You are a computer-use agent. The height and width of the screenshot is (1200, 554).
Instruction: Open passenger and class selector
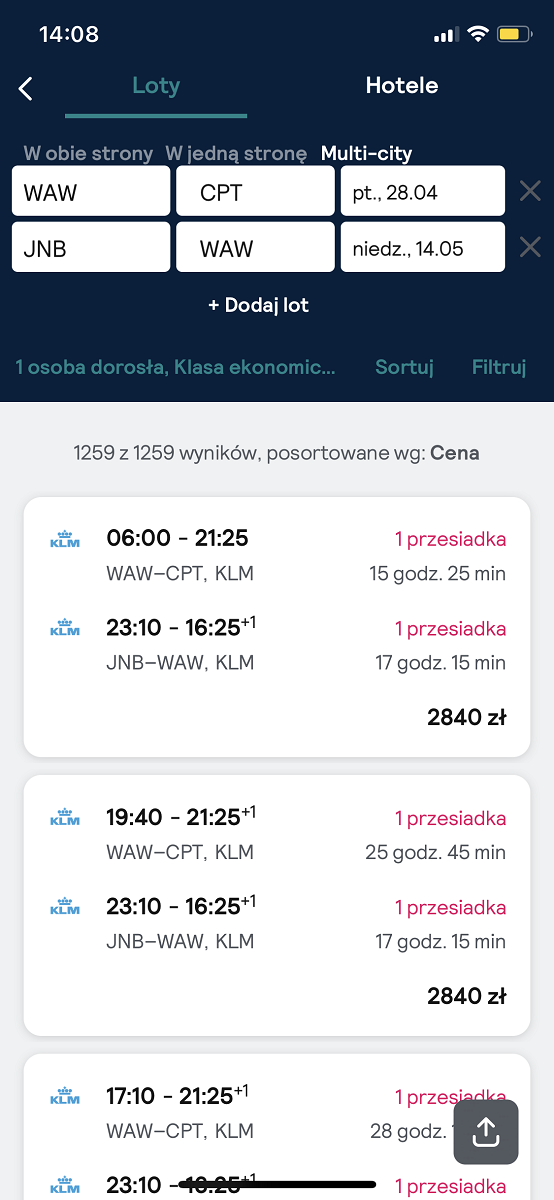pyautogui.click(x=176, y=367)
